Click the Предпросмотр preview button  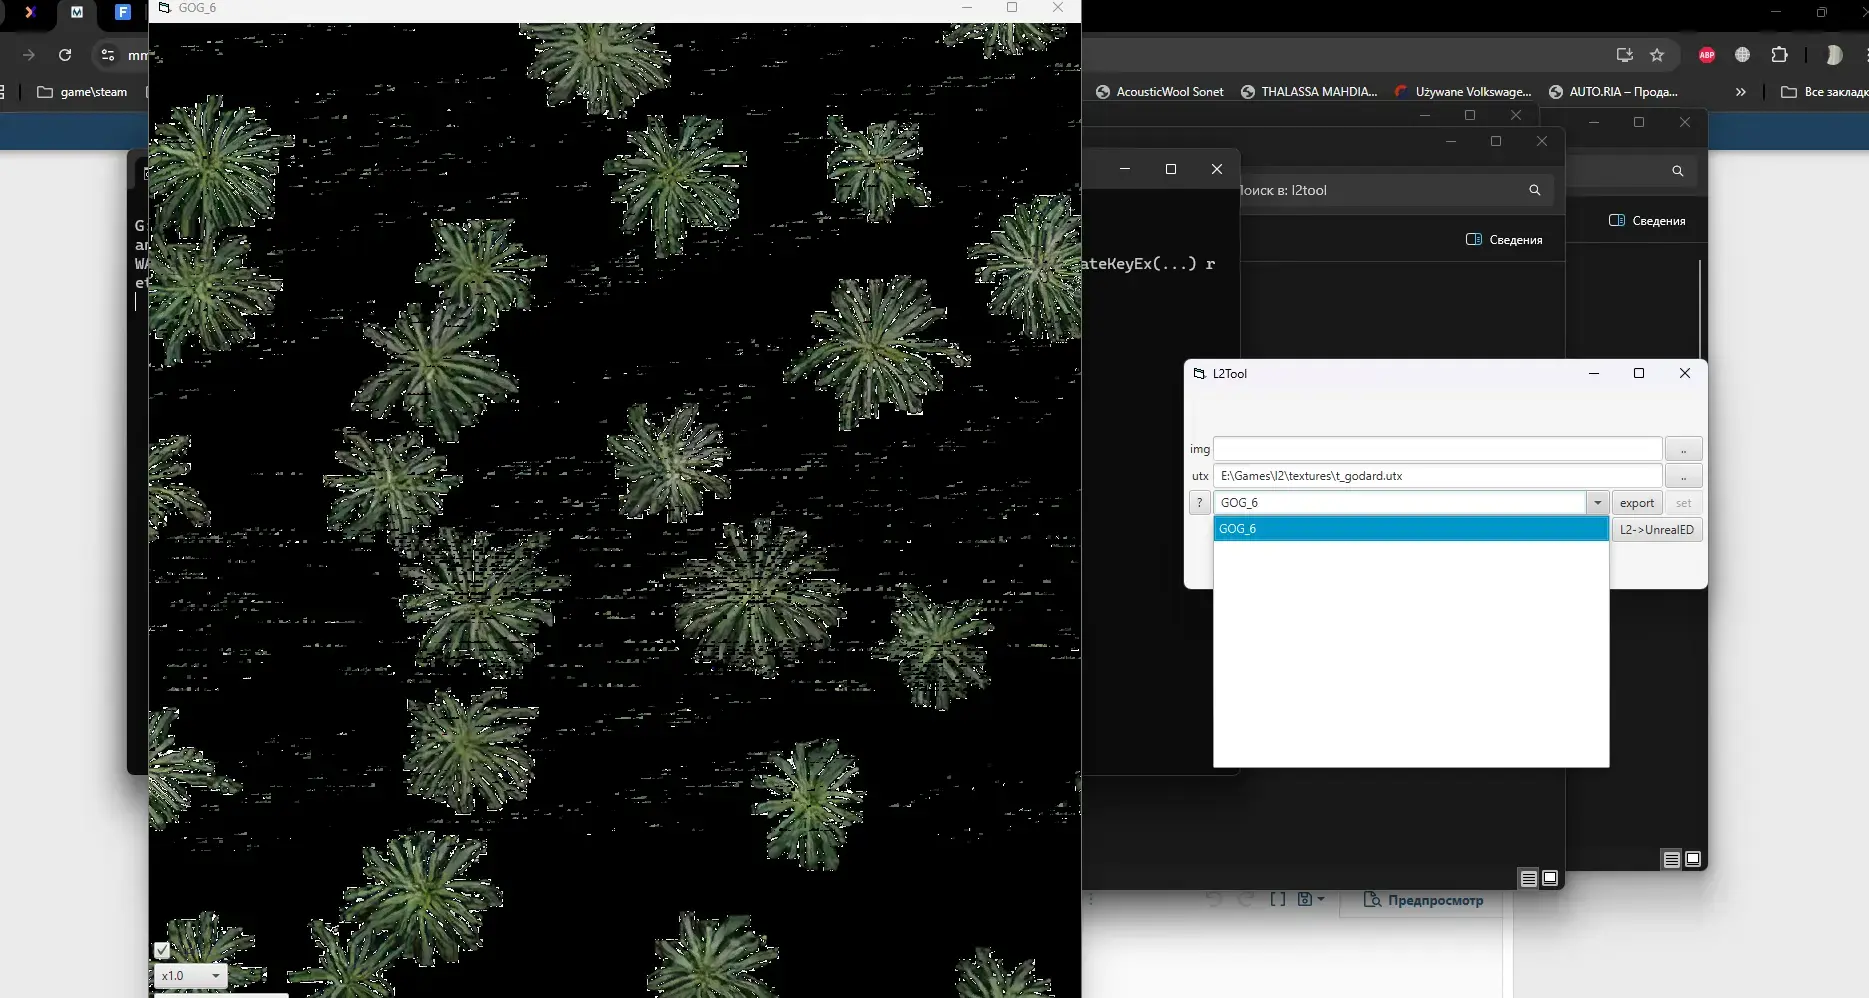coord(1423,900)
